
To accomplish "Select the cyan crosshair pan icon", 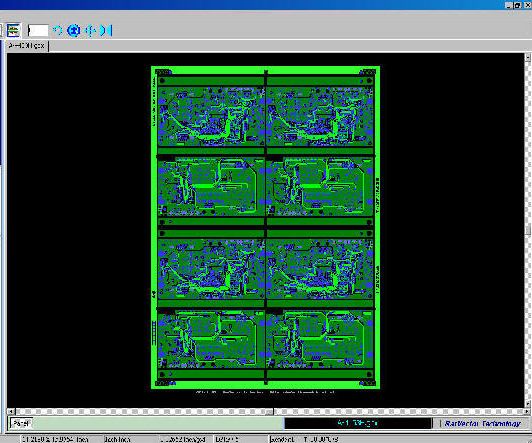I will (x=90, y=31).
